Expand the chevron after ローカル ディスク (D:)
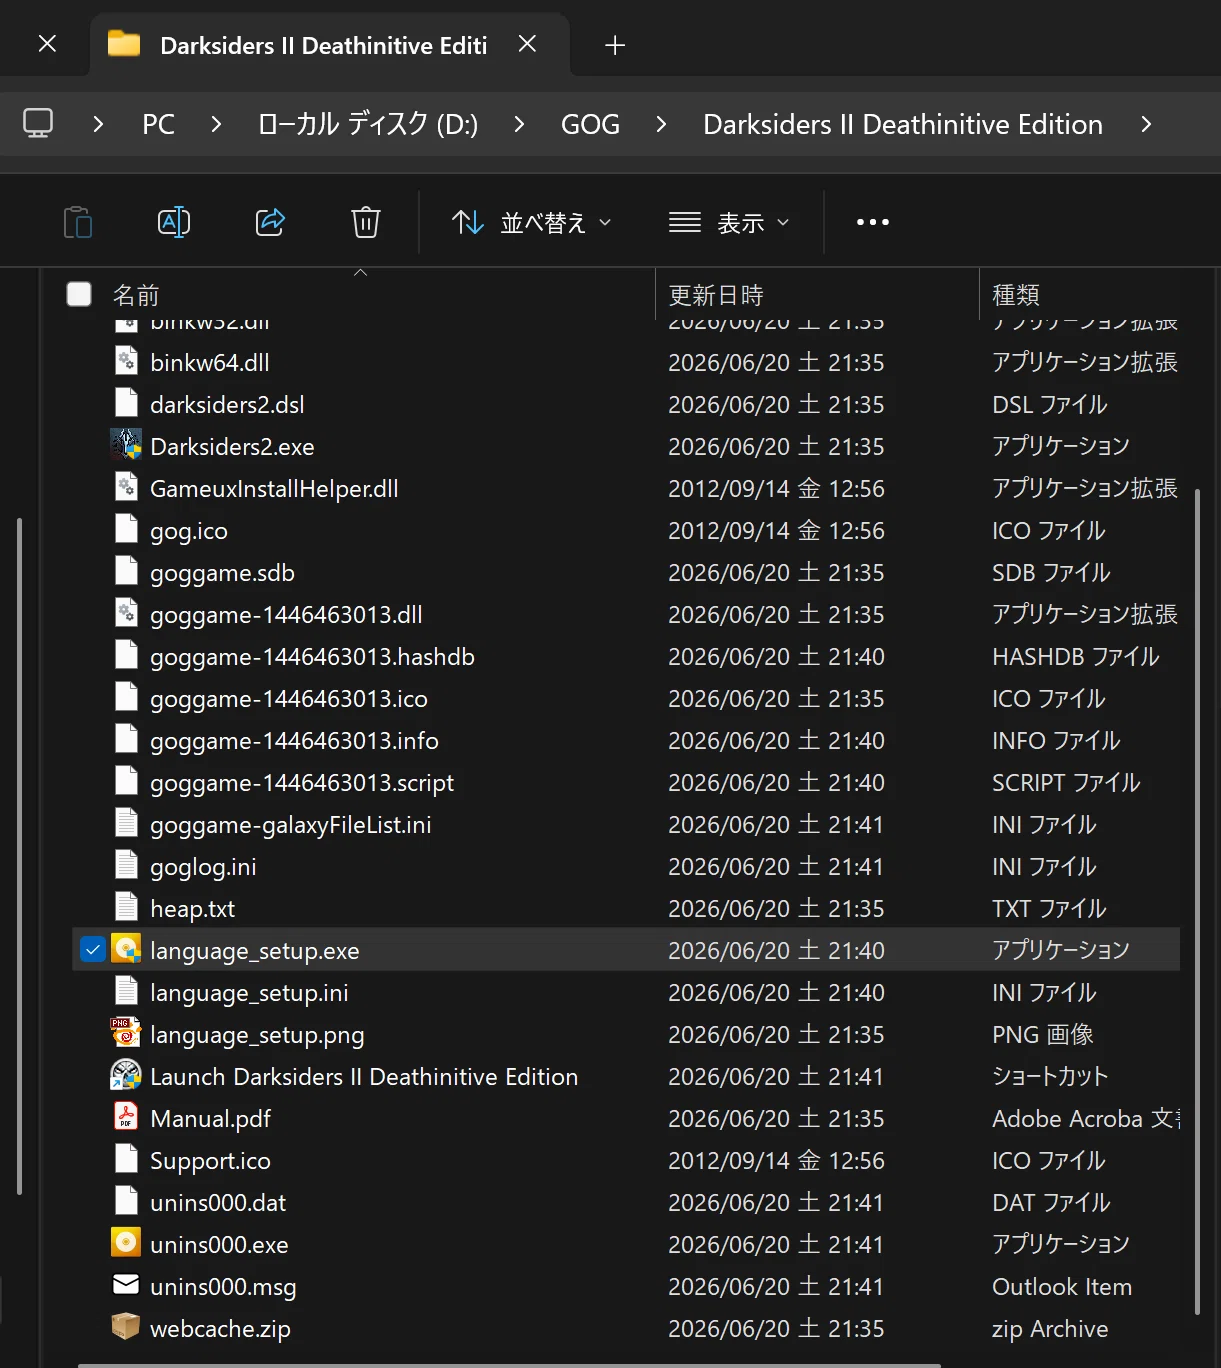Viewport: 1221px width, 1368px height. (x=519, y=124)
